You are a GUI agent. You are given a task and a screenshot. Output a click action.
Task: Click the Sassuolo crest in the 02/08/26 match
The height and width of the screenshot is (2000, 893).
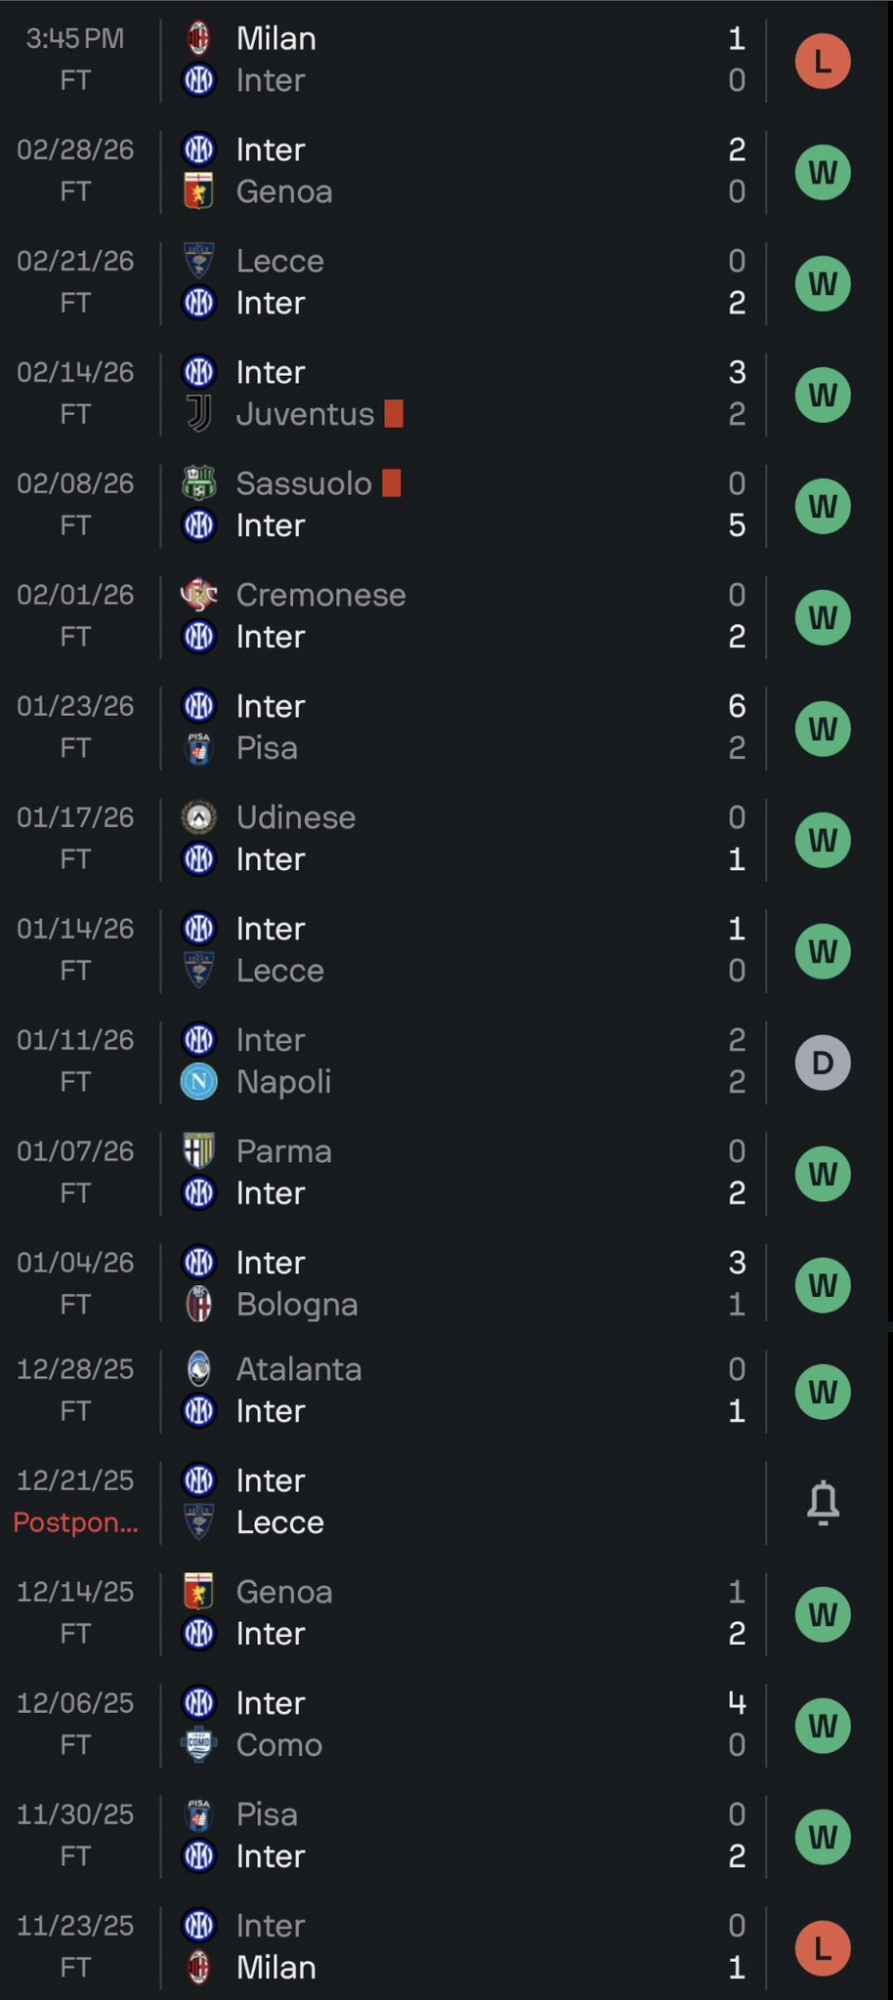pyautogui.click(x=199, y=484)
